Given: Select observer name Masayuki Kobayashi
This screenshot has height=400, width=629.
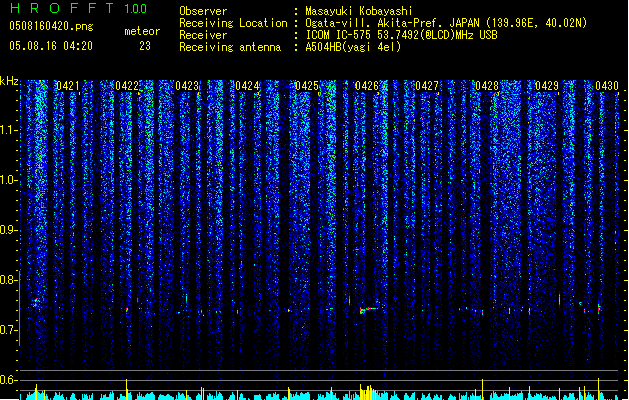Looking at the screenshot, I should (x=359, y=11).
